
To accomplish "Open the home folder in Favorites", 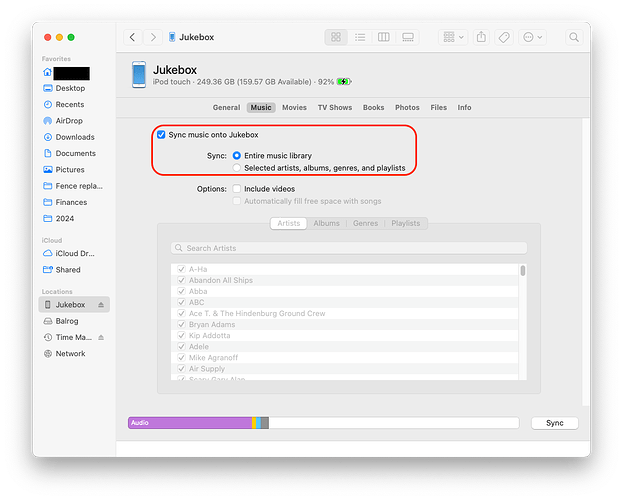I will [66, 73].
